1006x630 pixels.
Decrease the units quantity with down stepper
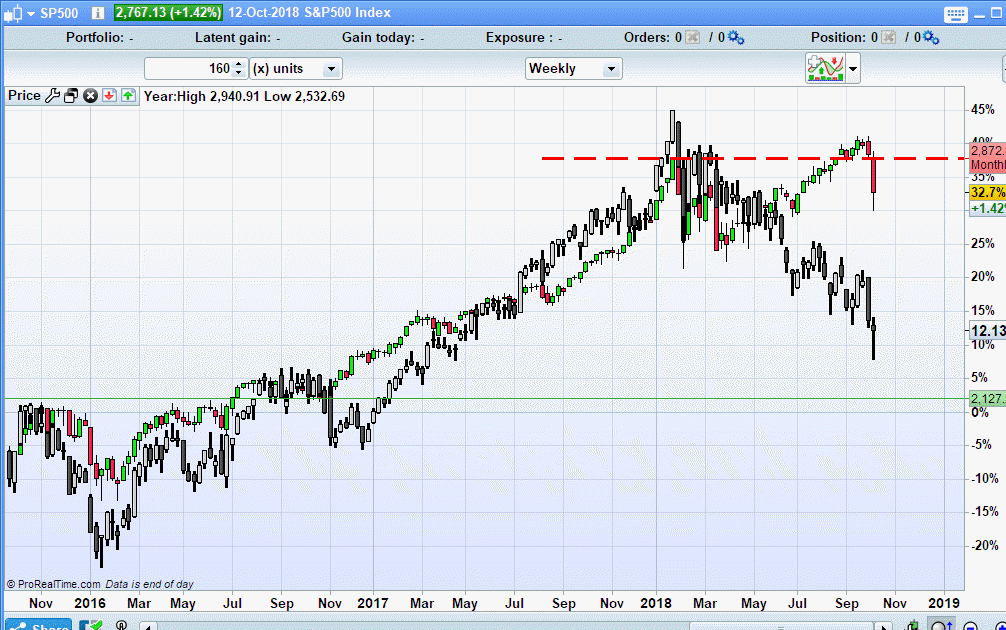pos(239,73)
